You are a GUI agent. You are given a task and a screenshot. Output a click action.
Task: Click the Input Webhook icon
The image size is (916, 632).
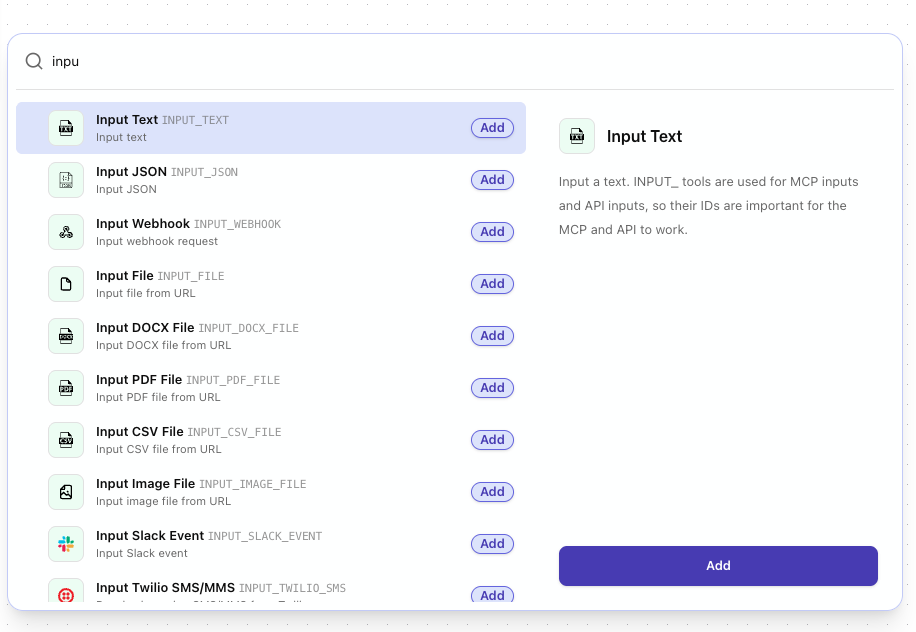[x=66, y=232]
